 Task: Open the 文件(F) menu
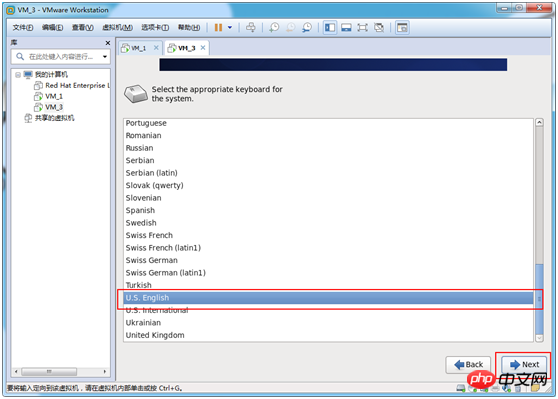23,27
